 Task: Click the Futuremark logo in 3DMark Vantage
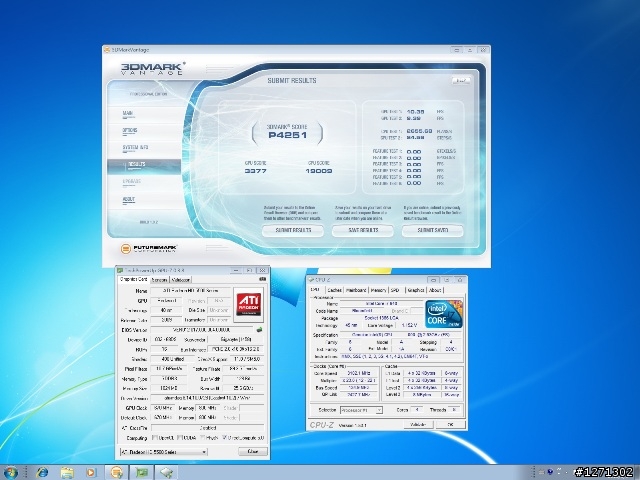[x=149, y=248]
